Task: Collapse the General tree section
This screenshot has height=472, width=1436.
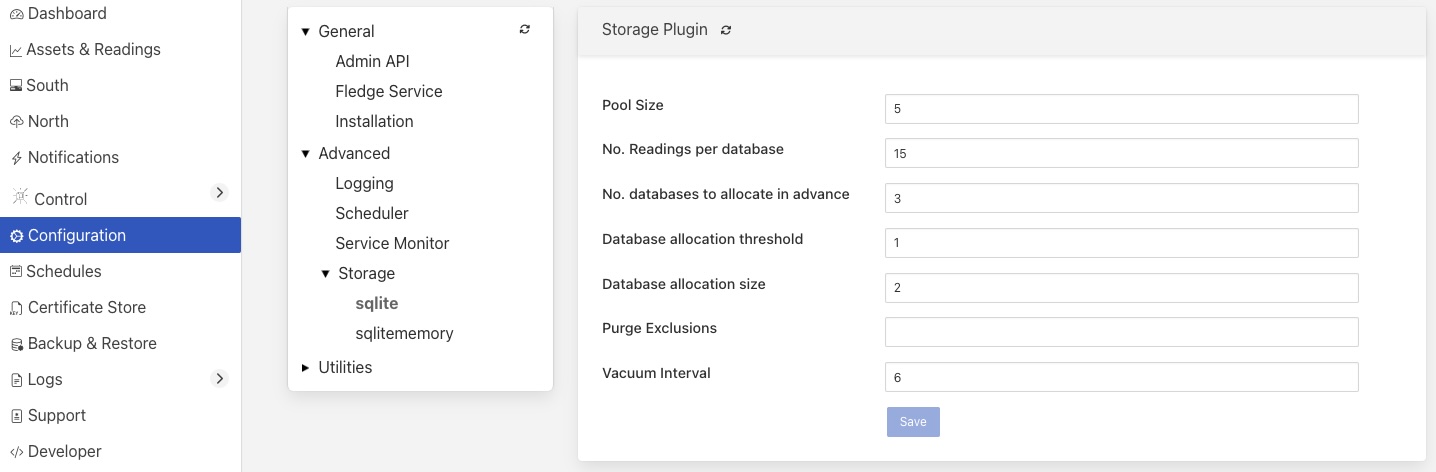Action: coord(305,32)
